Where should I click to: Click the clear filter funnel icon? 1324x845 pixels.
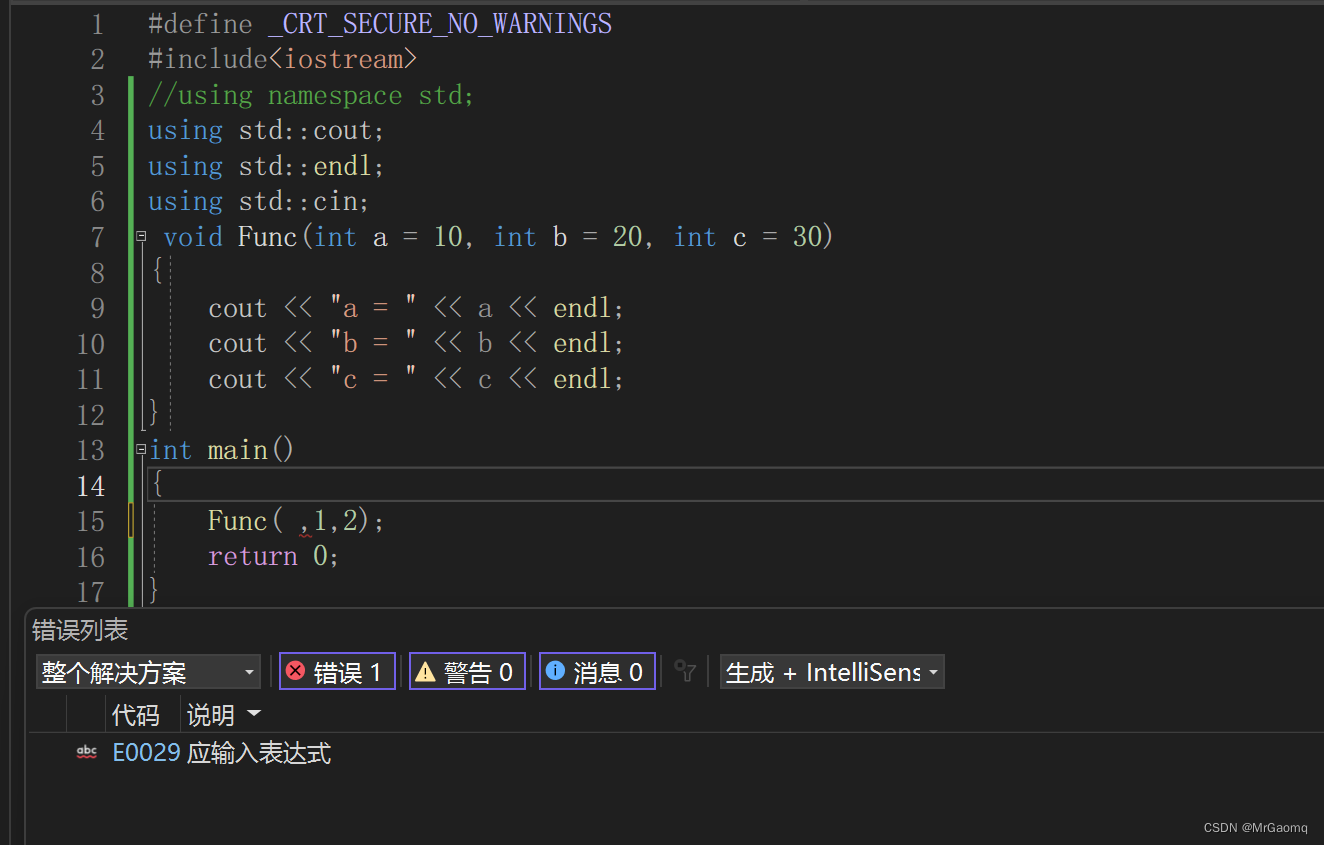[685, 672]
